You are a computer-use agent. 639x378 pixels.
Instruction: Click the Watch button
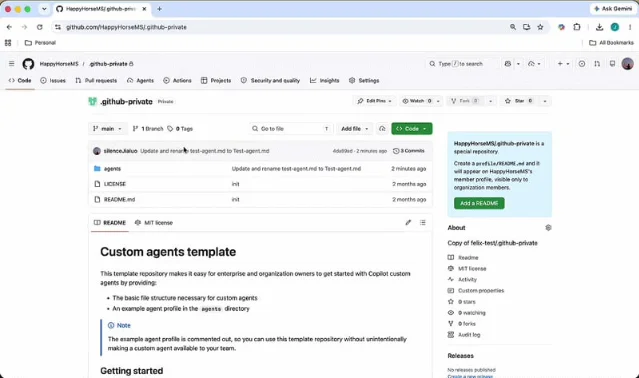tap(416, 101)
